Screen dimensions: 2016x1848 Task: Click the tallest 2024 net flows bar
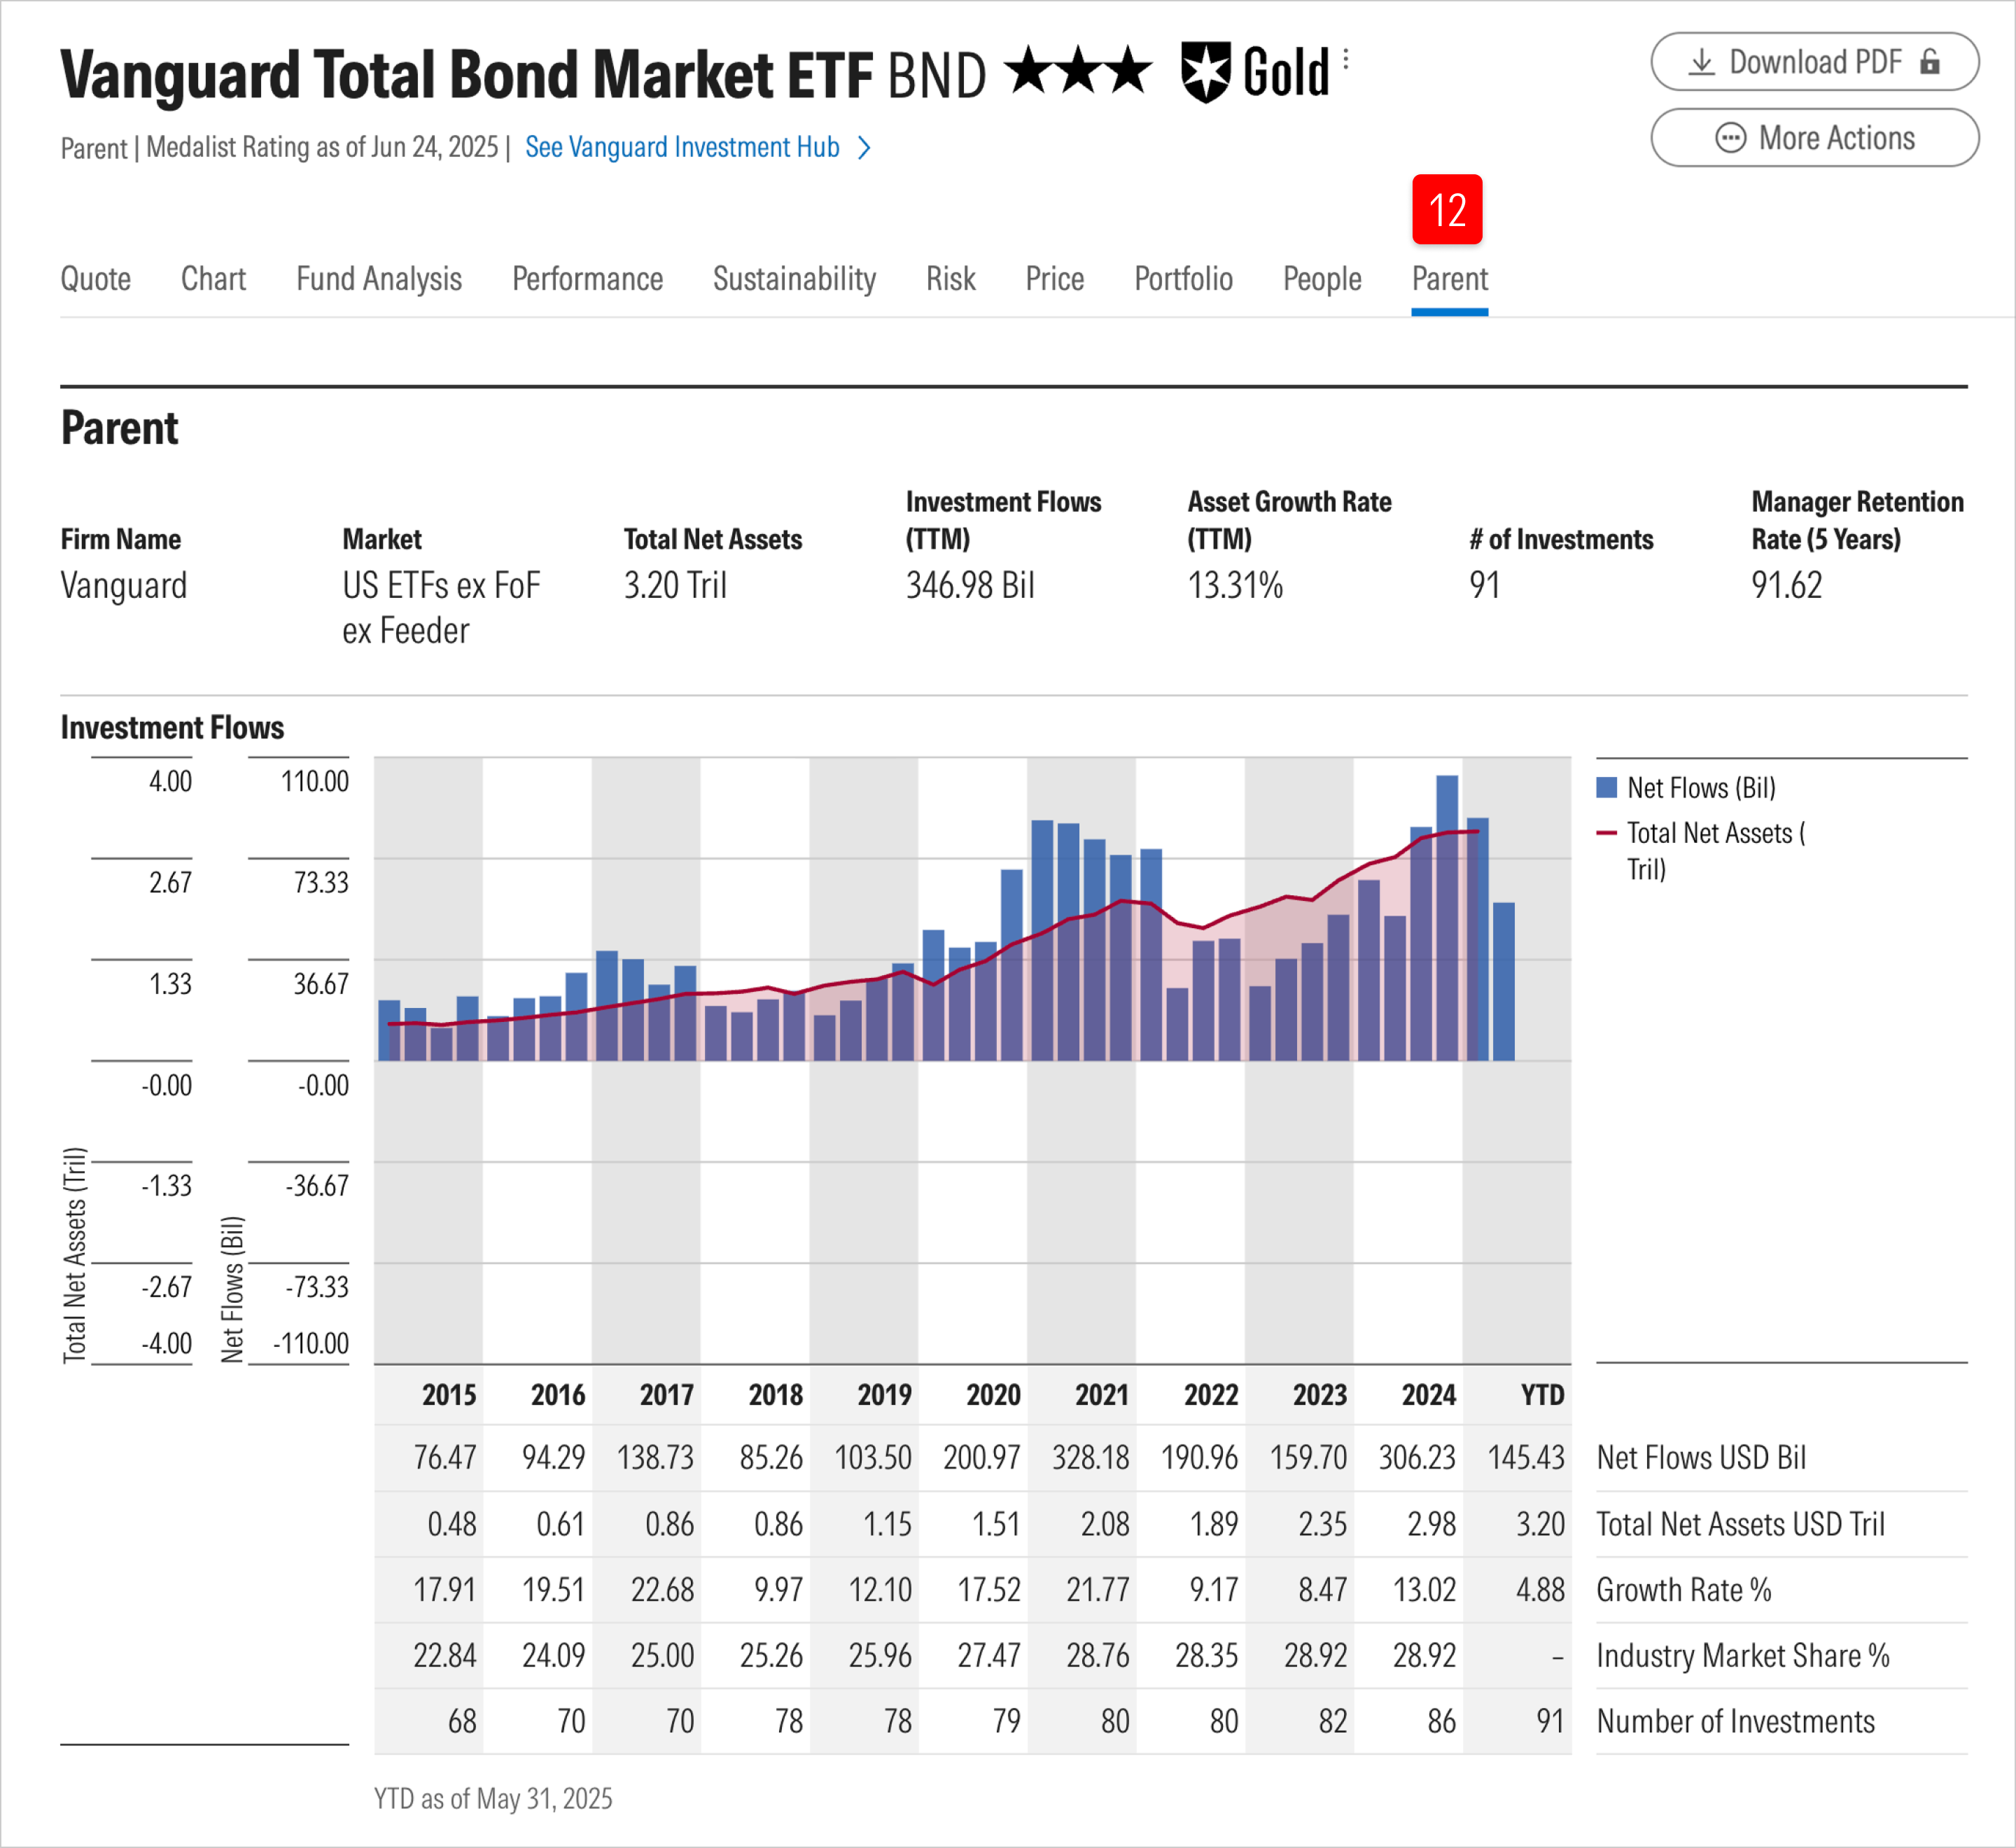point(1447,917)
